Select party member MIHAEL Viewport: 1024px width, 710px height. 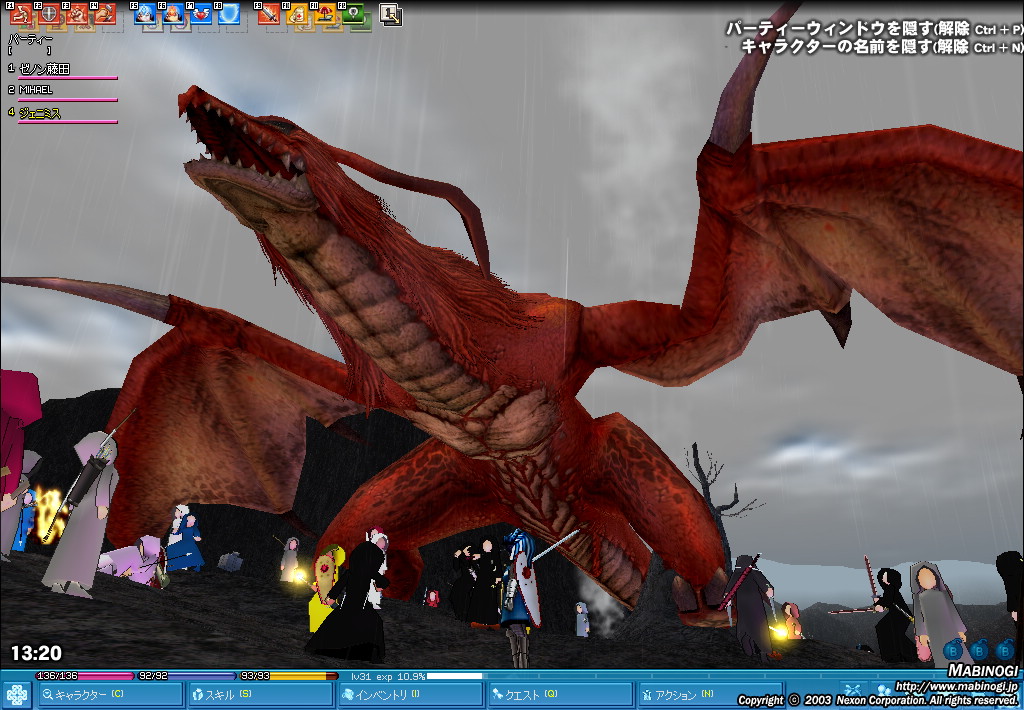pyautogui.click(x=35, y=89)
